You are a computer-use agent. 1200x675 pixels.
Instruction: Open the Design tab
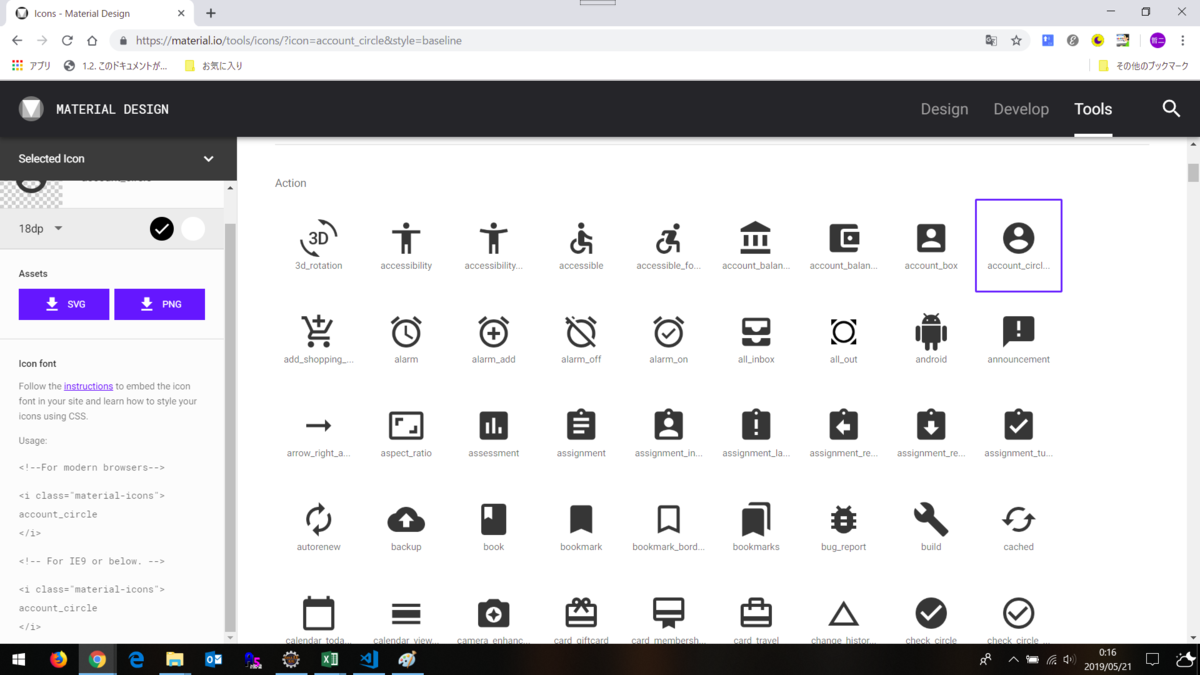(x=944, y=109)
